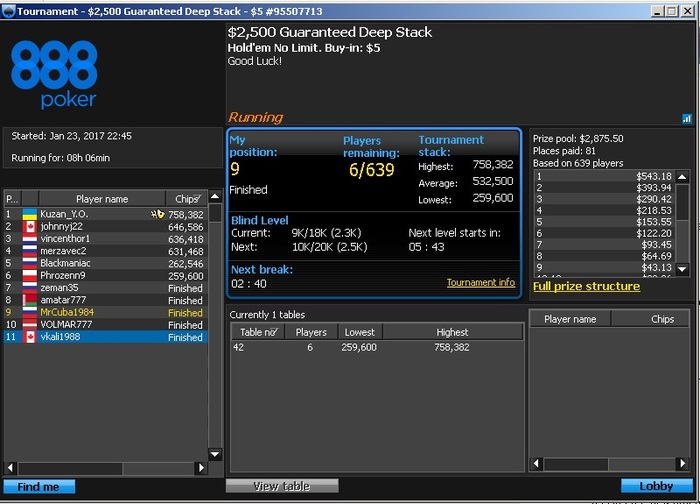The height and width of the screenshot is (504, 700).
Task: Click player list horizontal scroll right arrow
Action: pos(201,468)
